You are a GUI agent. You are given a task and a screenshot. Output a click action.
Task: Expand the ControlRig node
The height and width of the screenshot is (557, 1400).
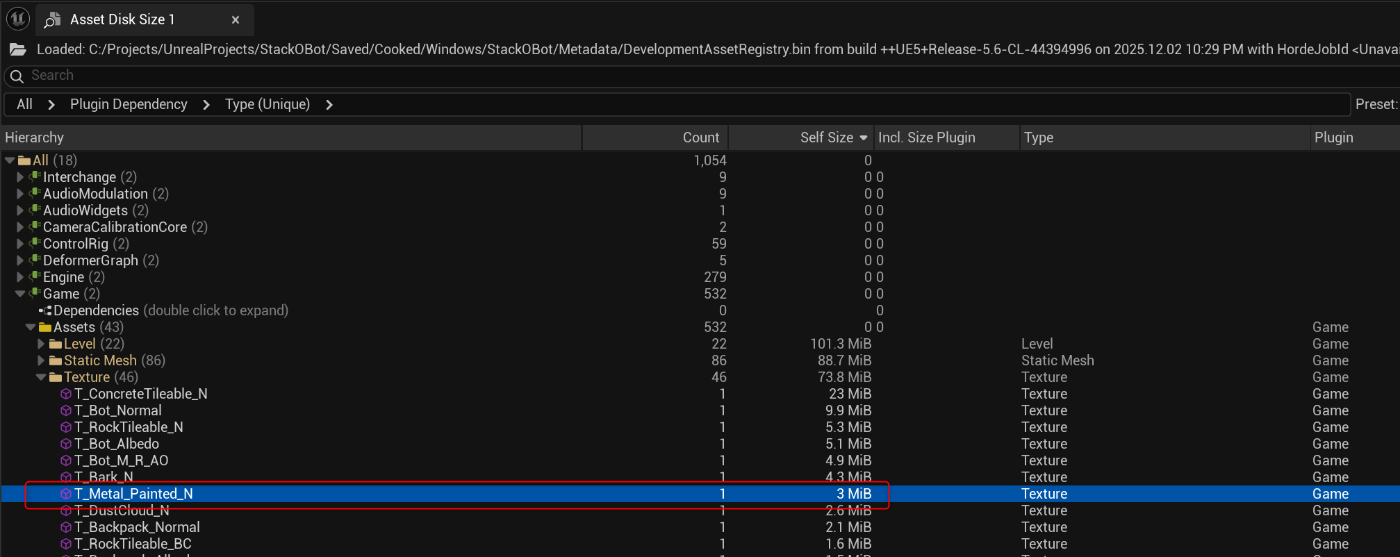[20, 244]
